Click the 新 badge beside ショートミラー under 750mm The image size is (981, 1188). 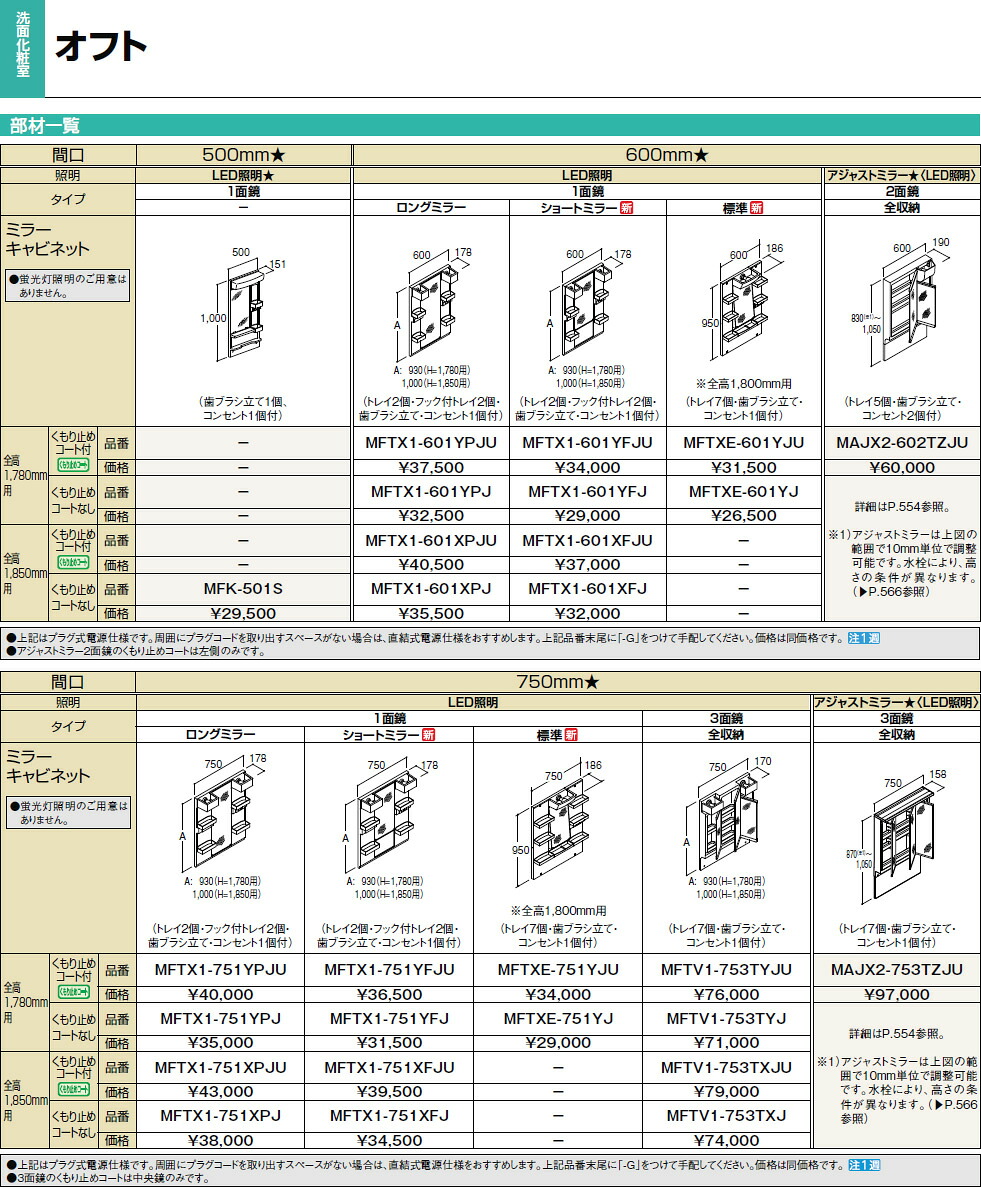coord(429,734)
